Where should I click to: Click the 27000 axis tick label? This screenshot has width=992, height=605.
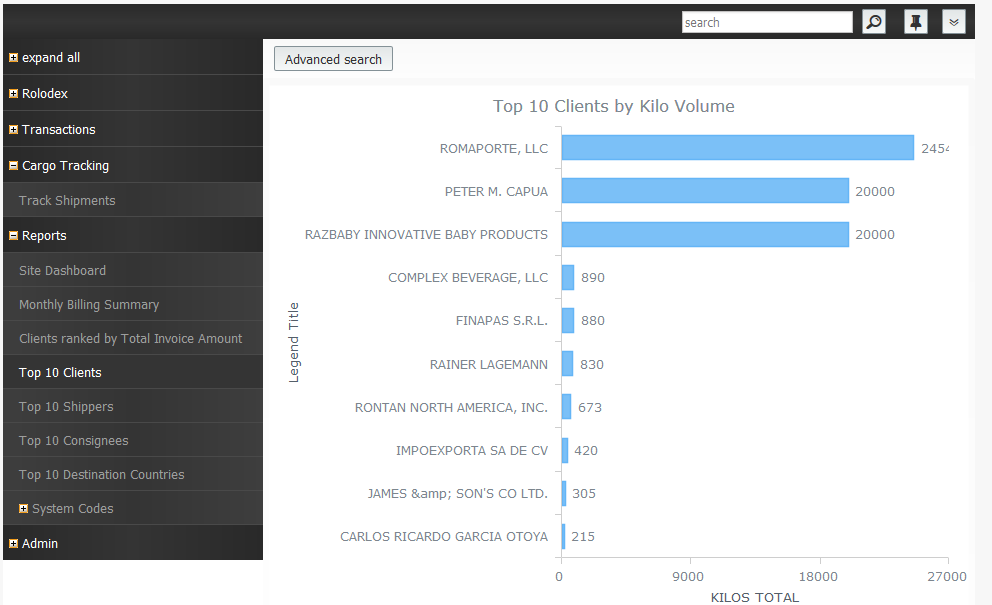coord(947,577)
